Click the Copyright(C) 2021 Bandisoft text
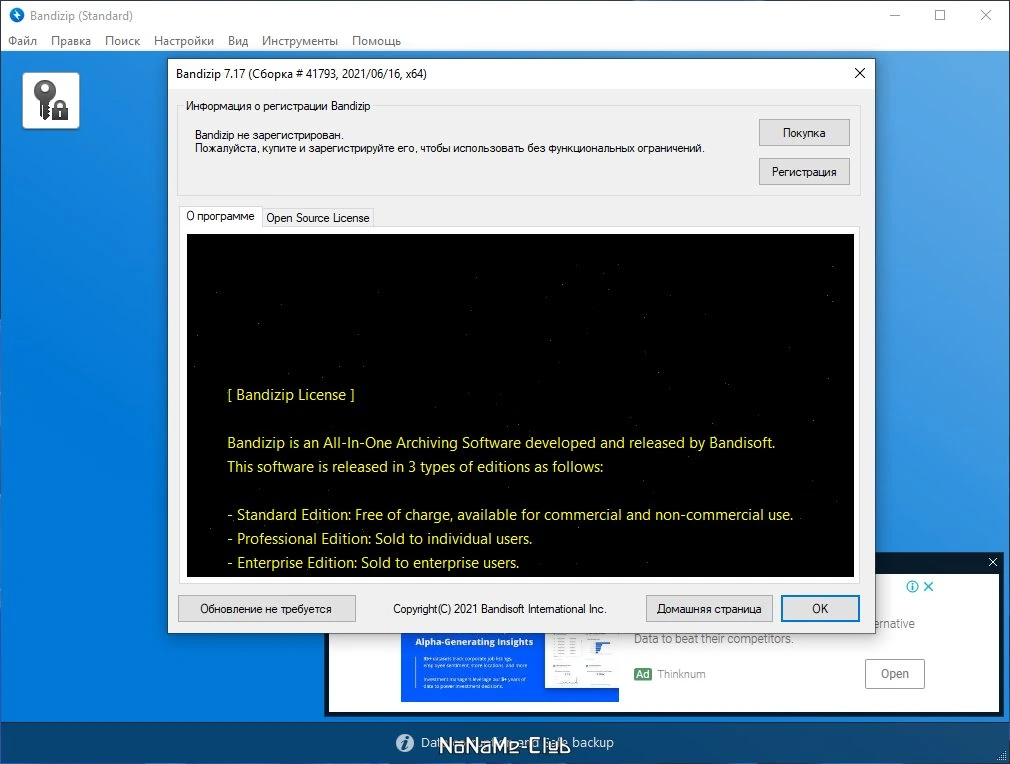Viewport: 1010px width, 764px height. 500,609
